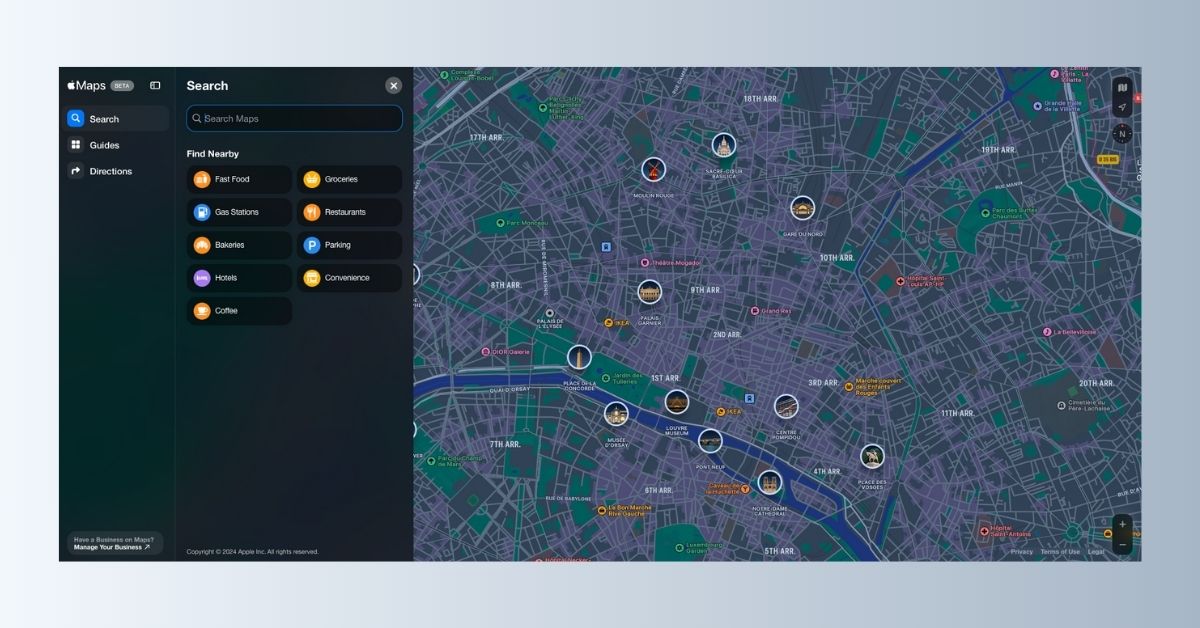
Task: Click the 18TH ARR. district label
Action: [761, 99]
